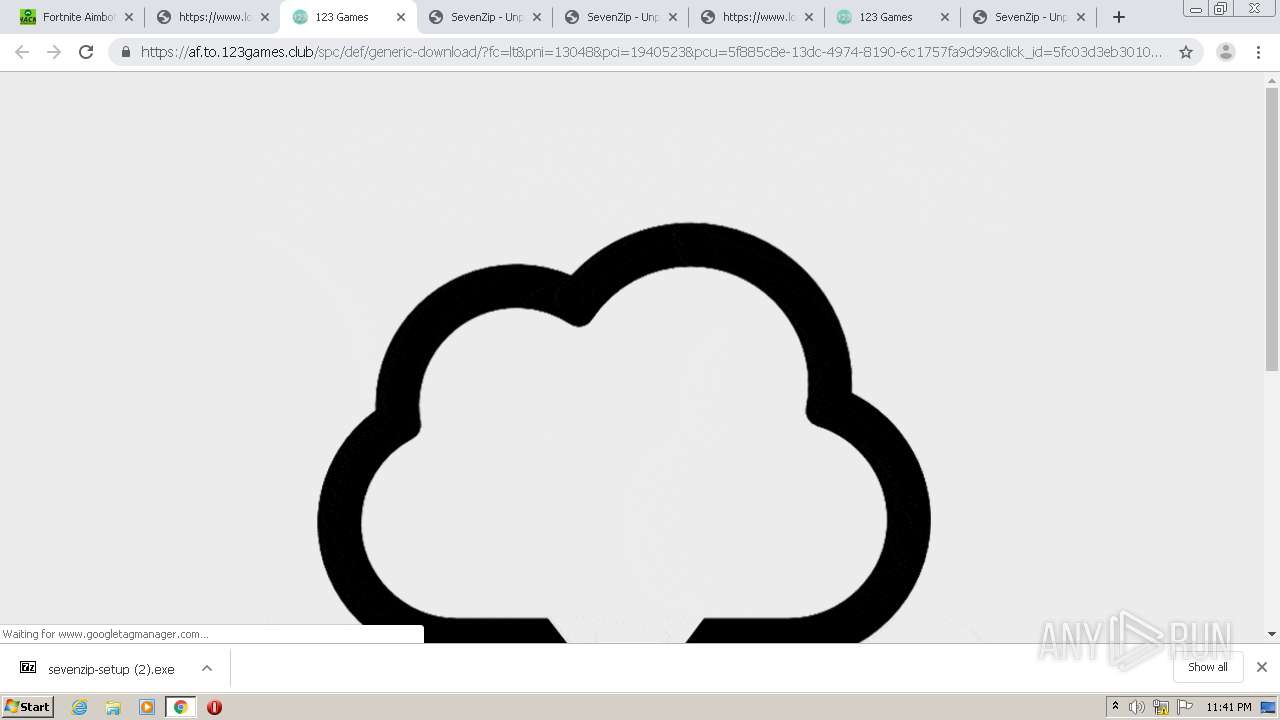This screenshot has height=720, width=1280.
Task: Close the Fortnite Aimbot tab
Action: (x=129, y=17)
